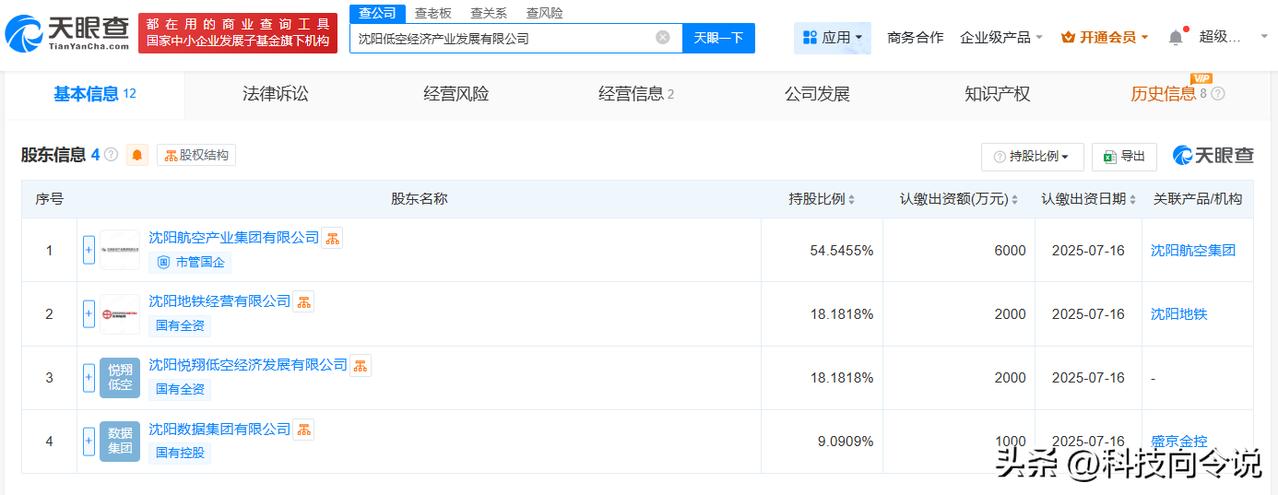Viewport: 1278px width, 495px height.
Task: Open the 商务合作 link
Action: tap(915, 37)
